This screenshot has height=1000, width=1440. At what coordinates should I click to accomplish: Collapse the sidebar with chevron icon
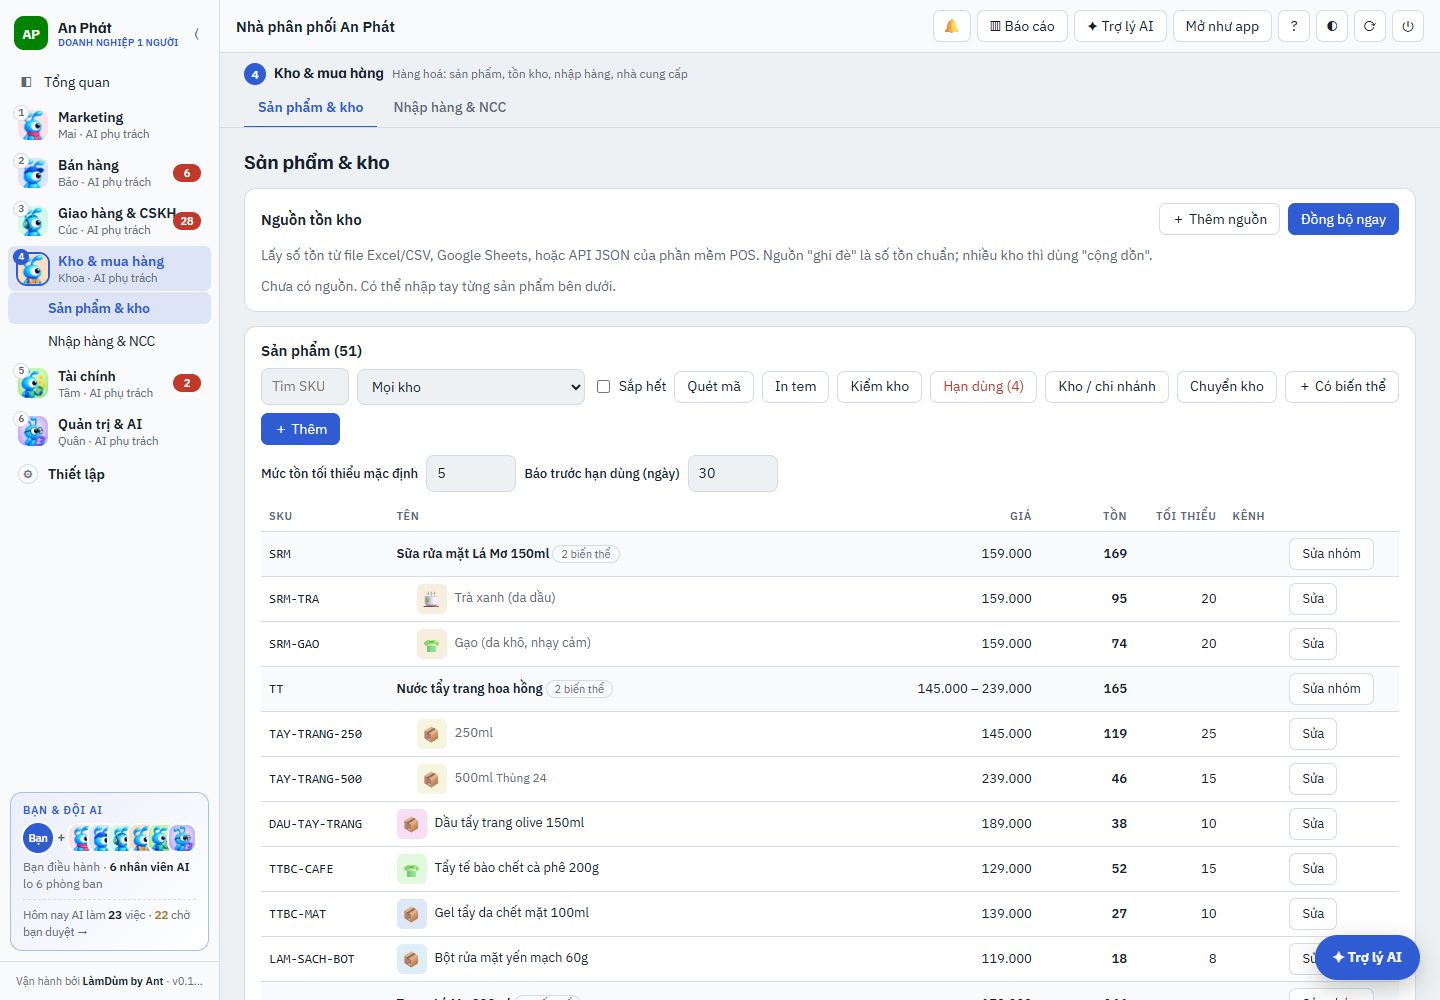pyautogui.click(x=196, y=34)
